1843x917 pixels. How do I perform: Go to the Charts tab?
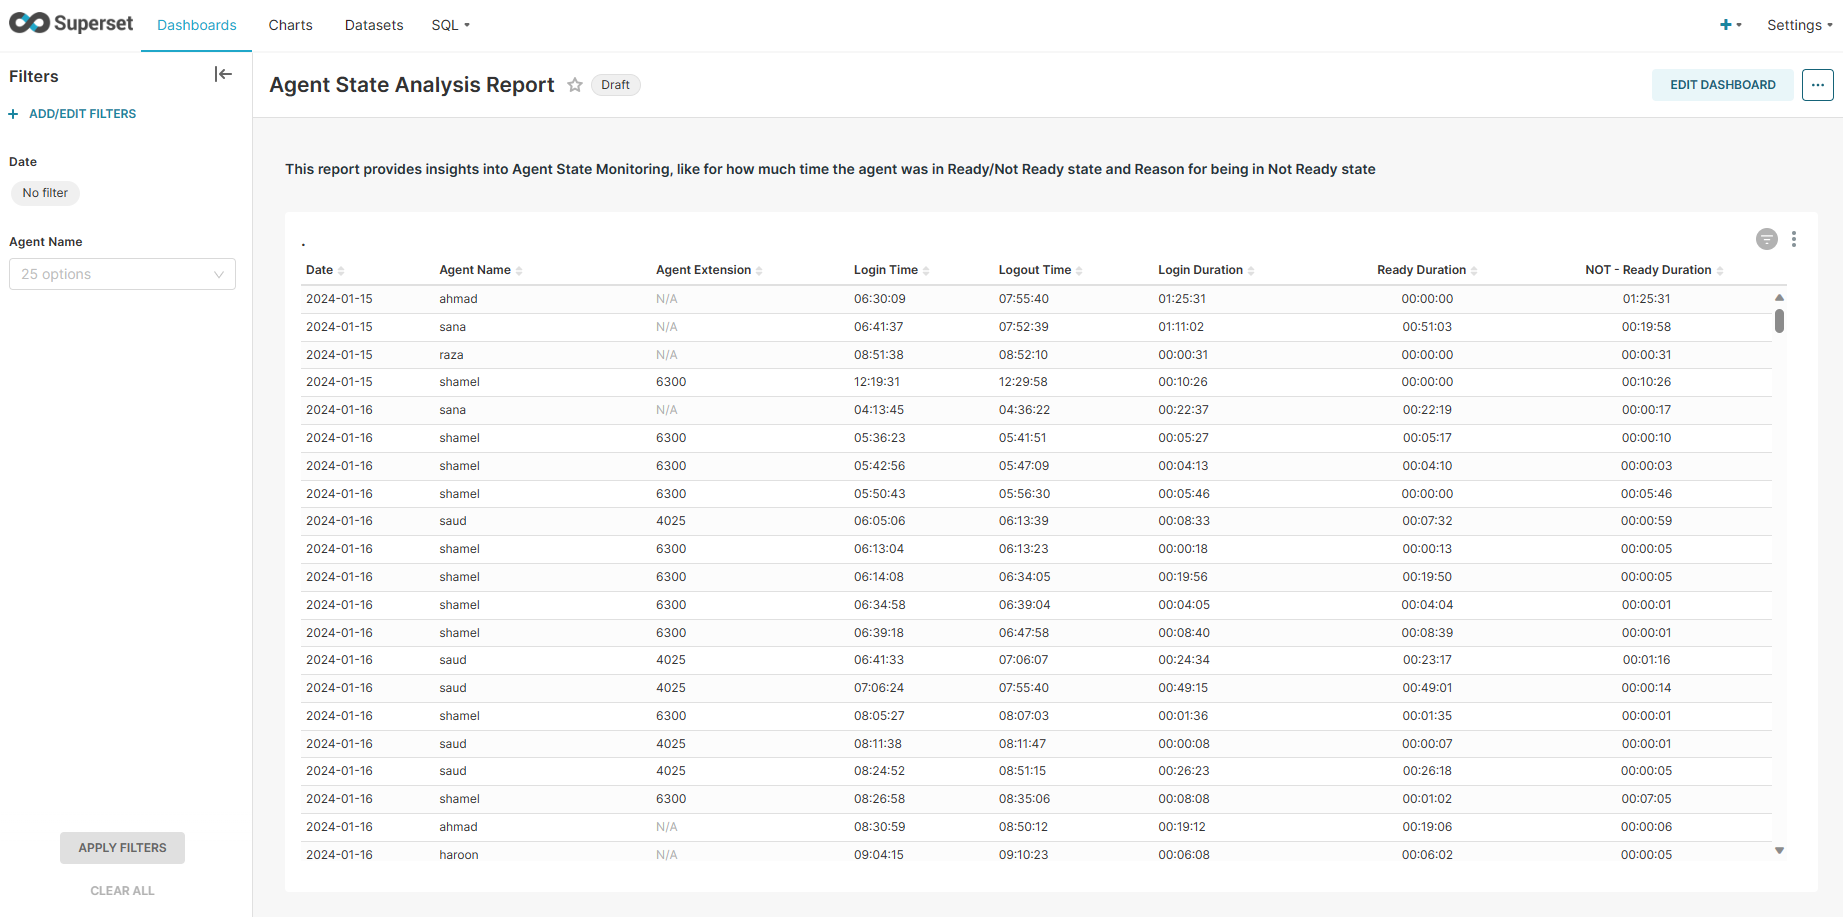point(290,25)
